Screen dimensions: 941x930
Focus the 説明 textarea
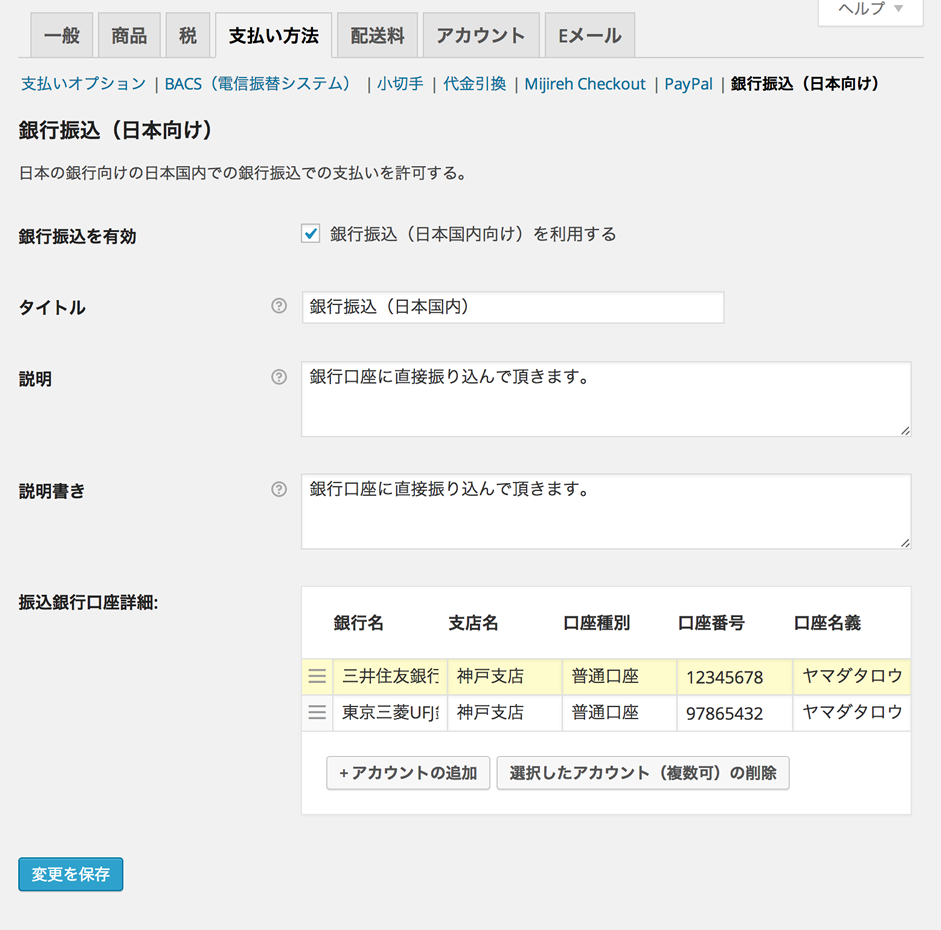point(606,399)
